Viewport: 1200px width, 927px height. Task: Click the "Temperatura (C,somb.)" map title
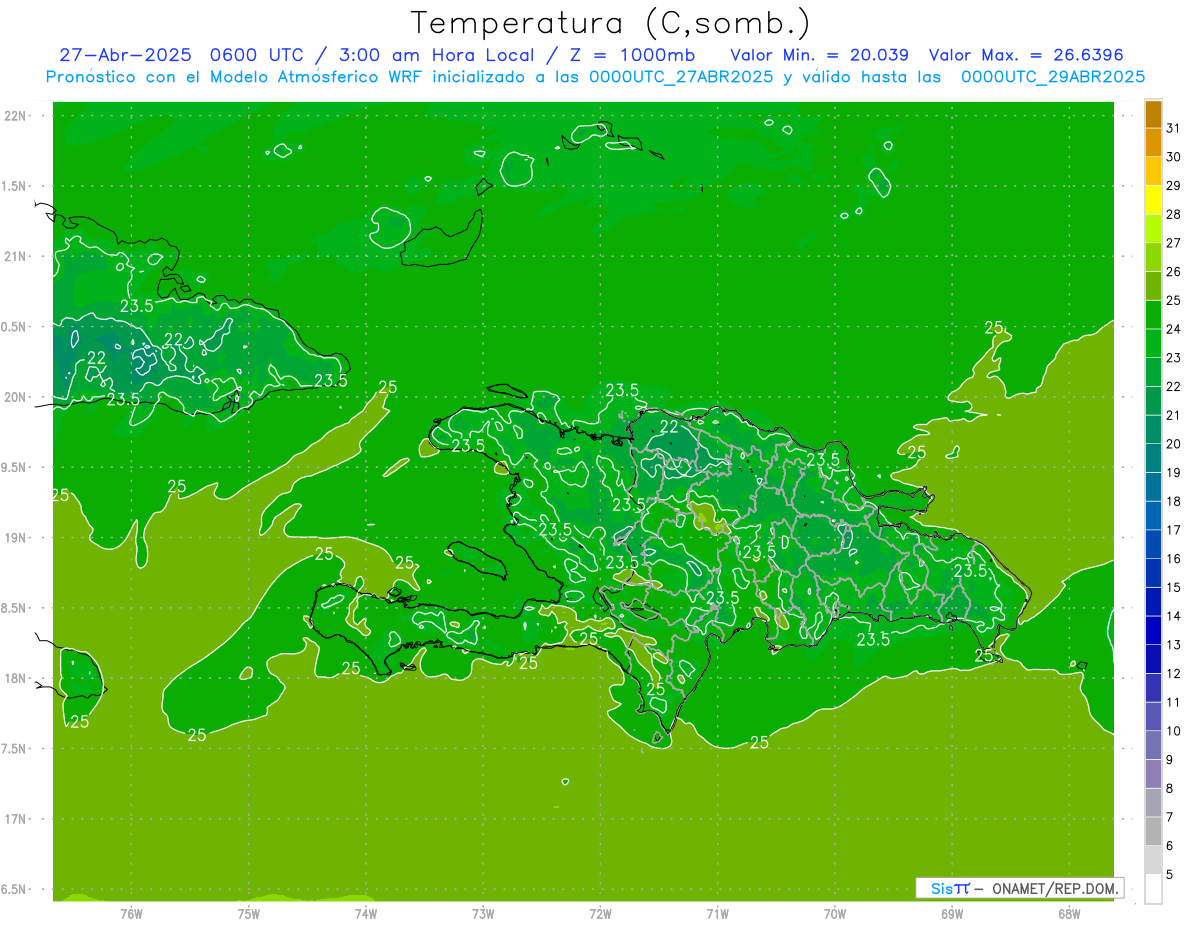610,23
